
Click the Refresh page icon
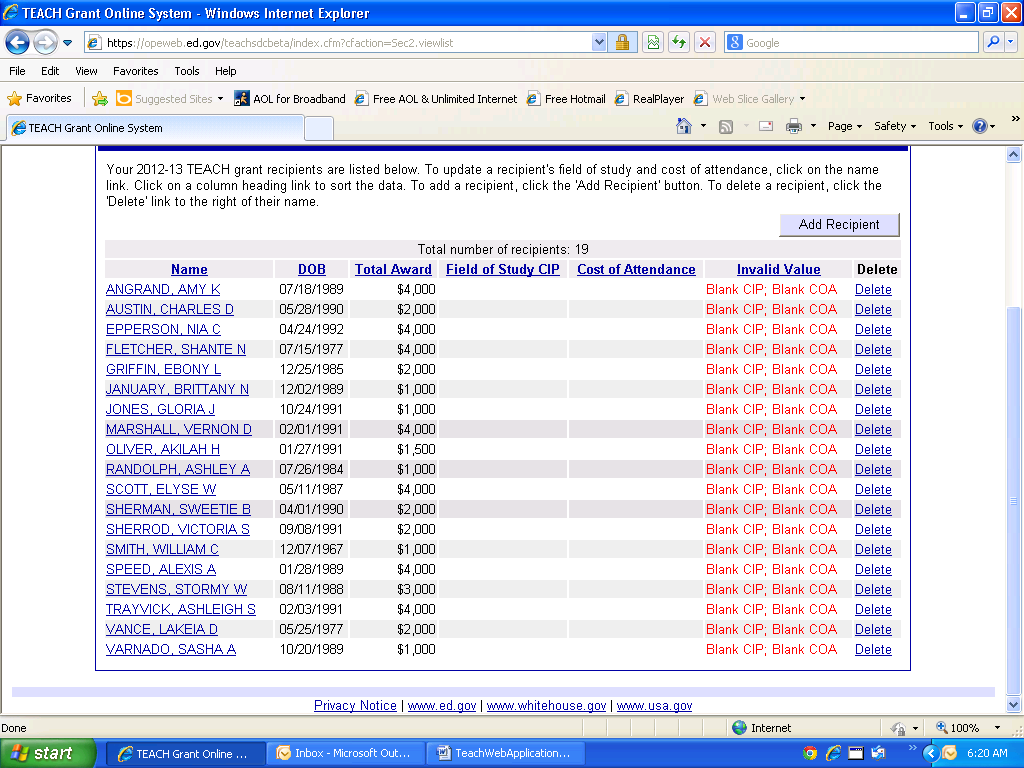click(680, 43)
